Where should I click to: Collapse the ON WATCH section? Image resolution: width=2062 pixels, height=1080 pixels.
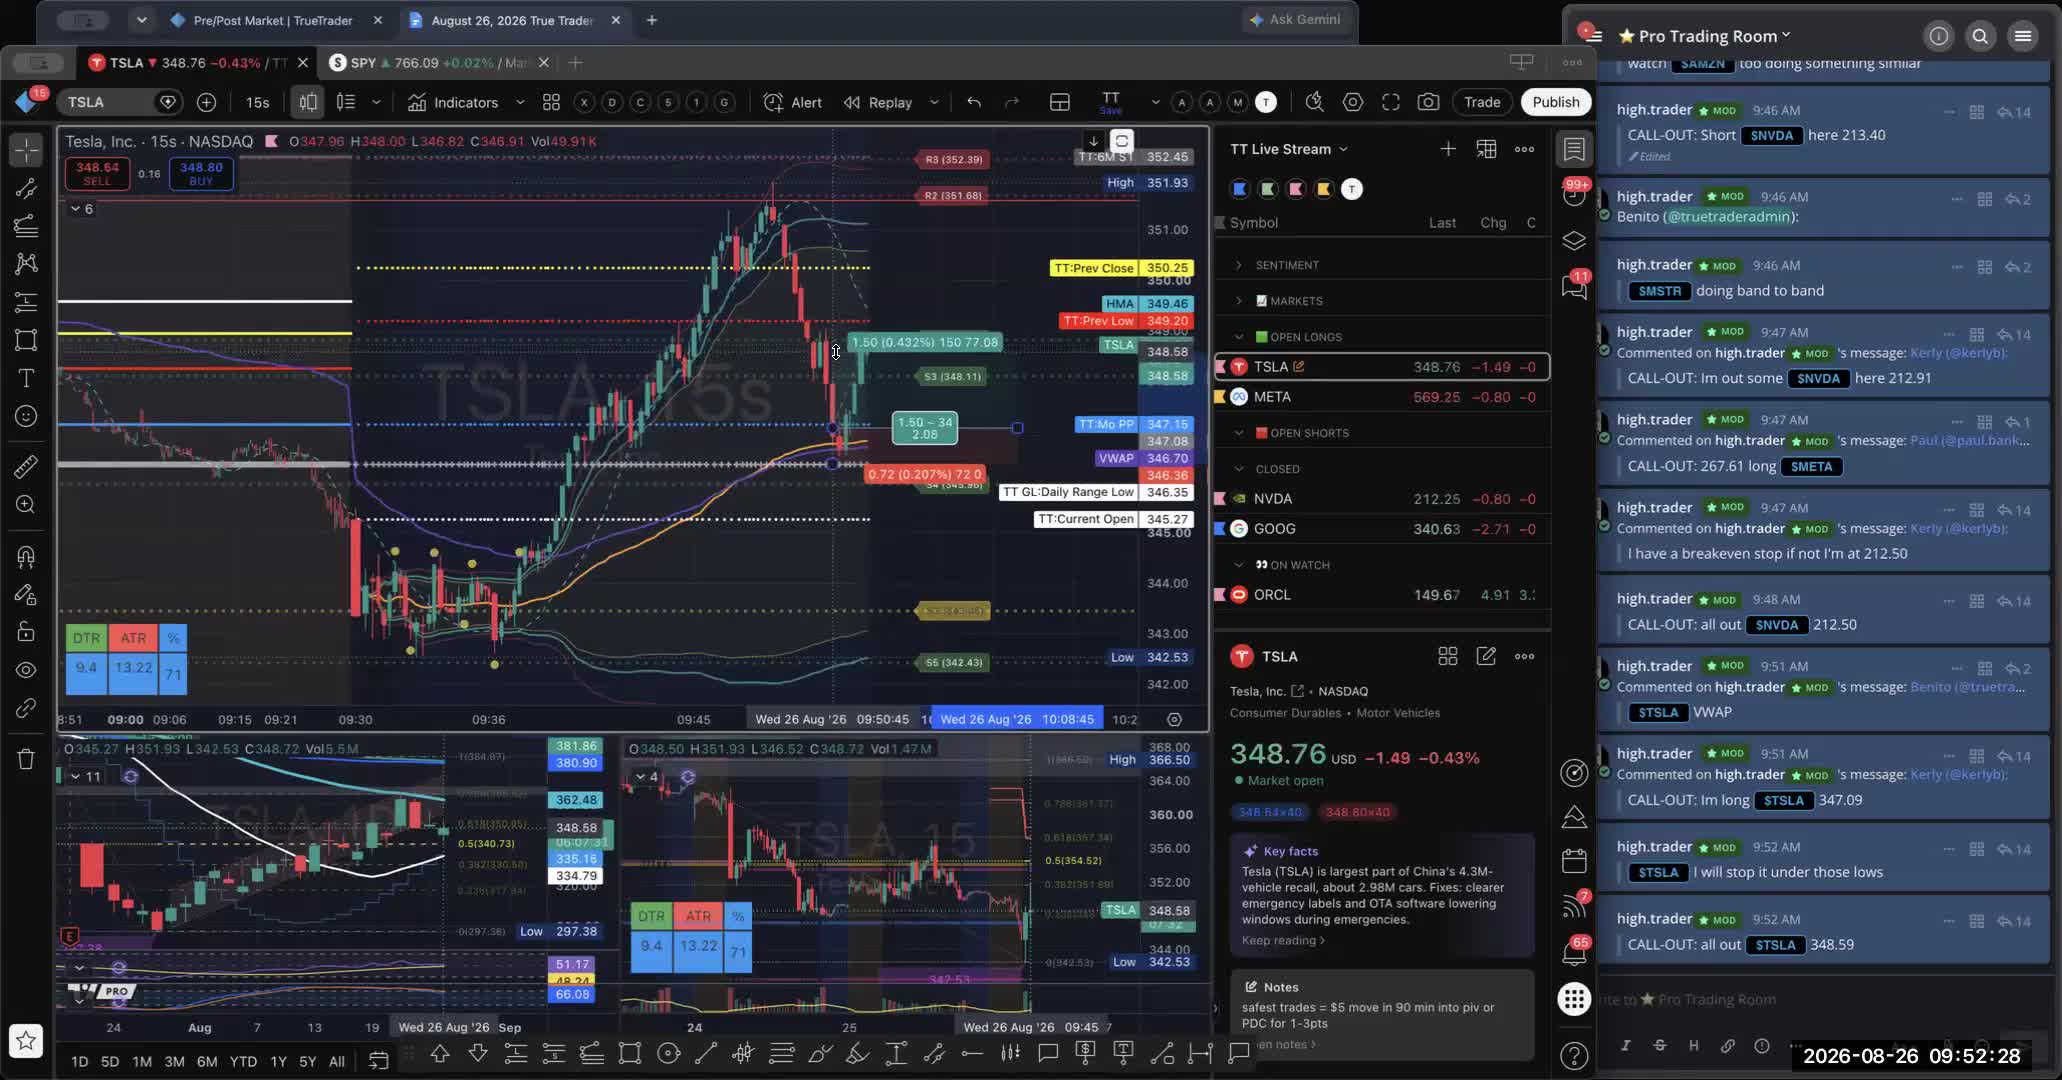pos(1239,565)
